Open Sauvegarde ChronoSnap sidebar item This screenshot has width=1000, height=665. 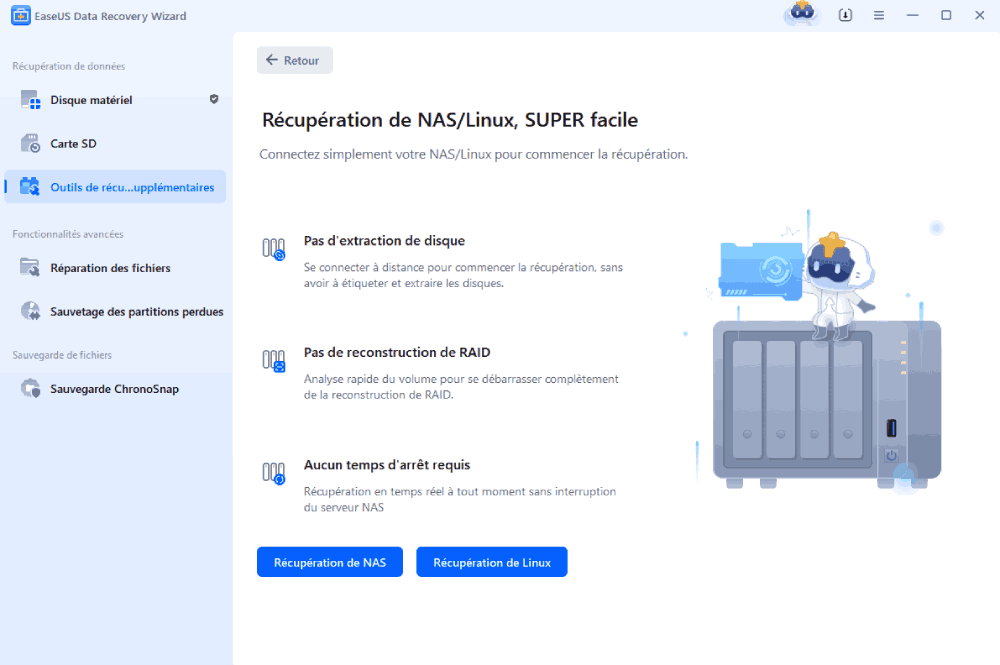pyautogui.click(x=115, y=388)
